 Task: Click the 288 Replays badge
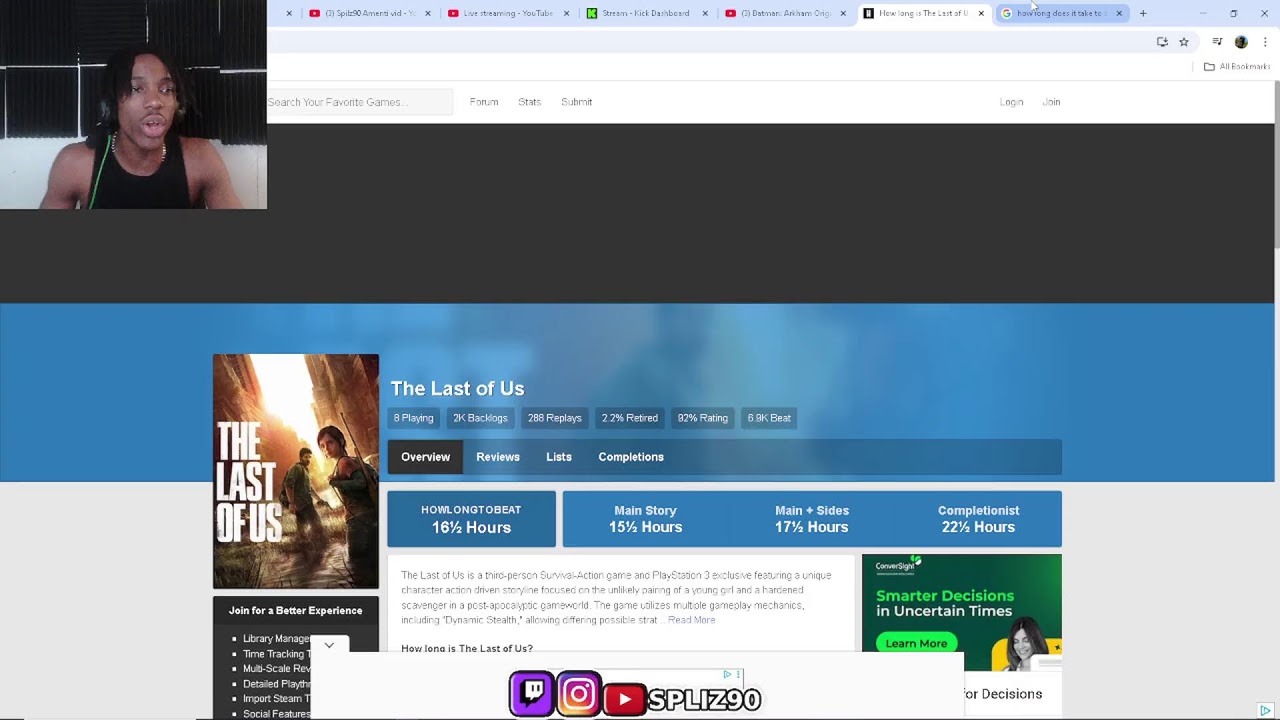[554, 418]
